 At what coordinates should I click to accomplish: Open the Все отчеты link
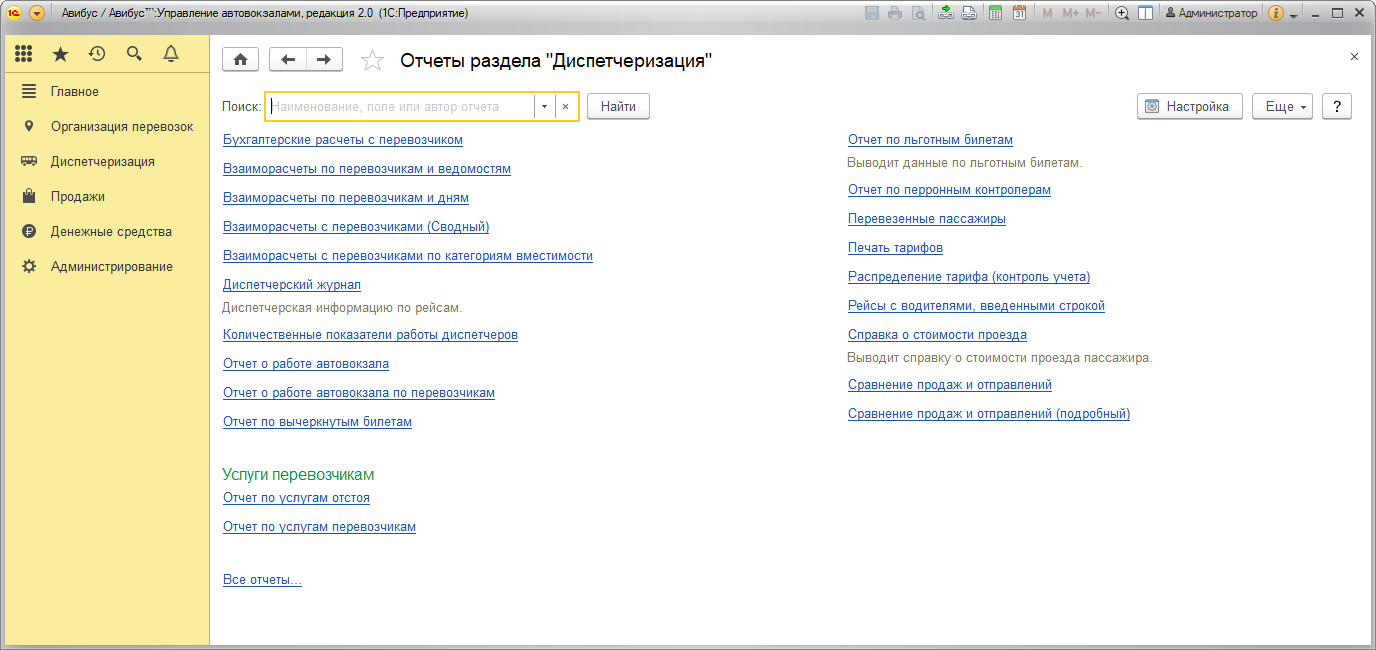[x=262, y=580]
